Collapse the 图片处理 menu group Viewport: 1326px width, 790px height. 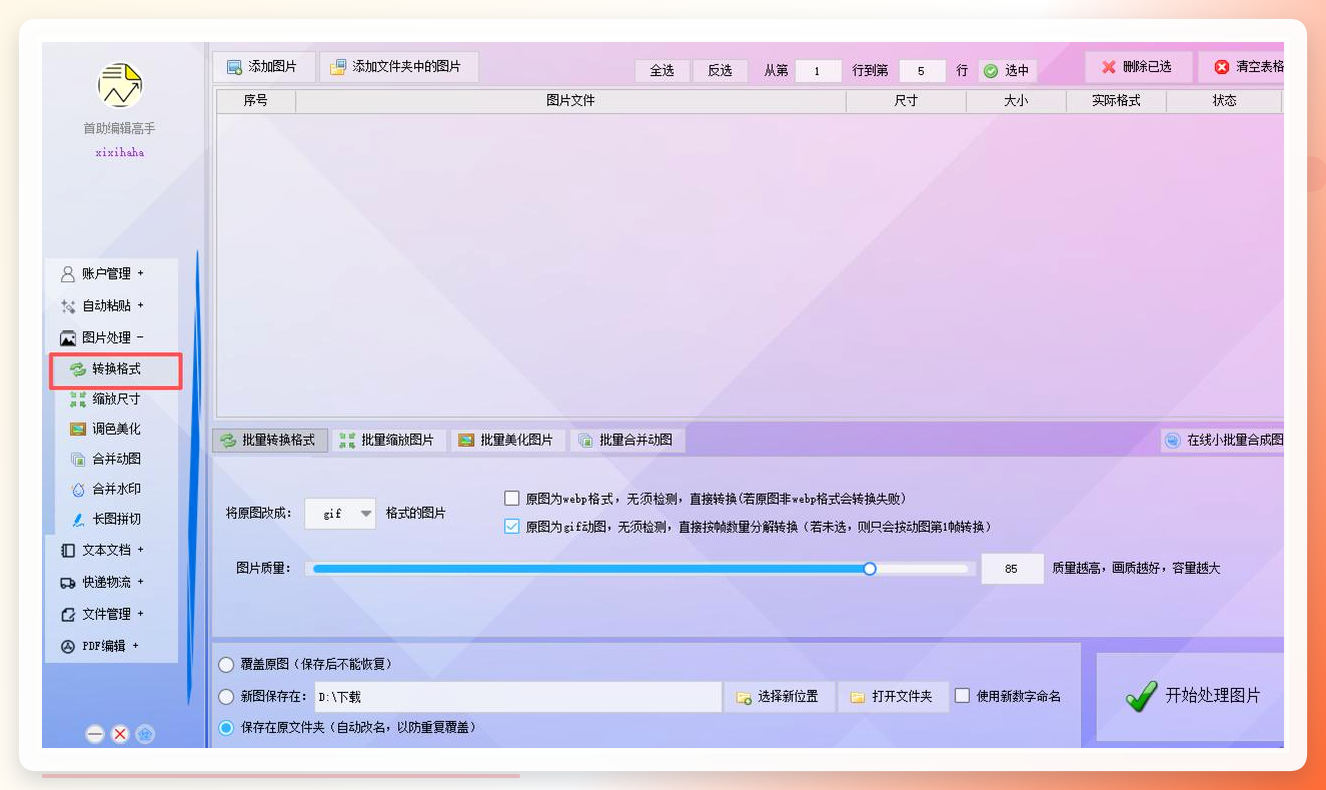pyautogui.click(x=102, y=338)
